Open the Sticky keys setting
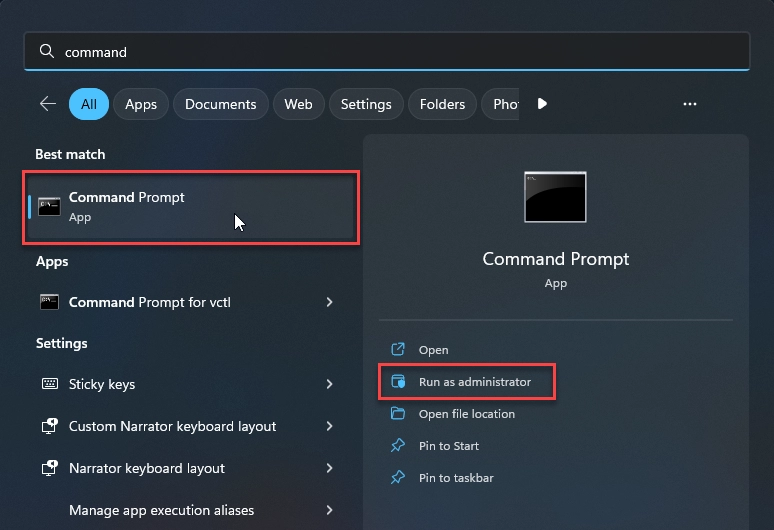The height and width of the screenshot is (530, 774). click(191, 384)
